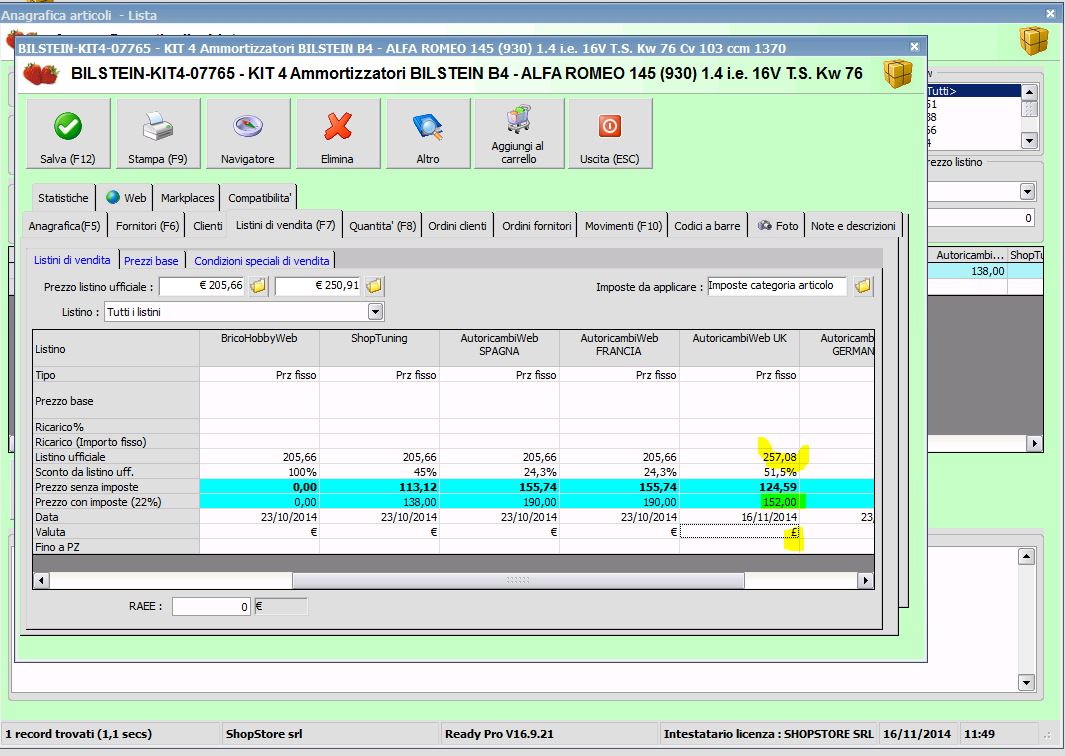Open the Altro magnifier icon

[x=428, y=126]
